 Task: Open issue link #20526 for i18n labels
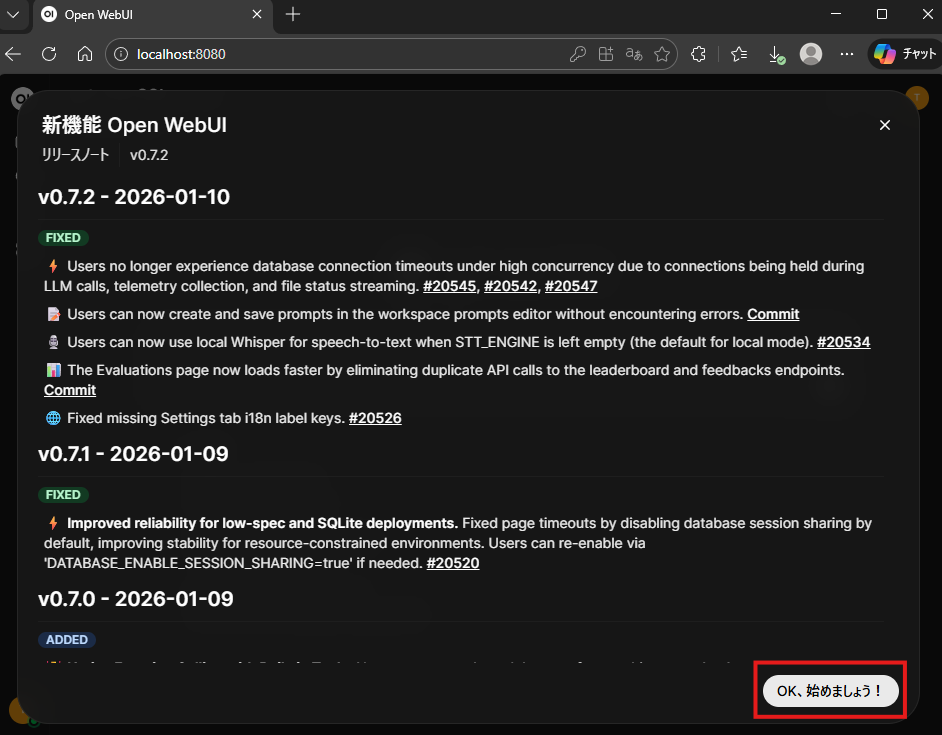(375, 418)
